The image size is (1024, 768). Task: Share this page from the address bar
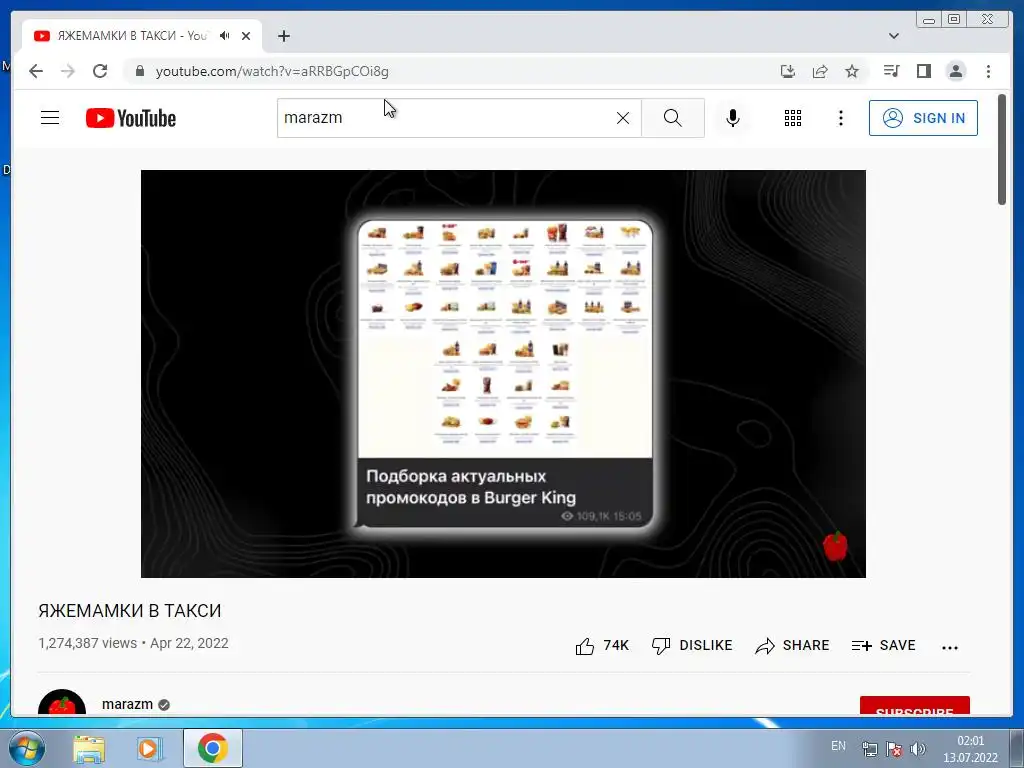click(x=820, y=71)
